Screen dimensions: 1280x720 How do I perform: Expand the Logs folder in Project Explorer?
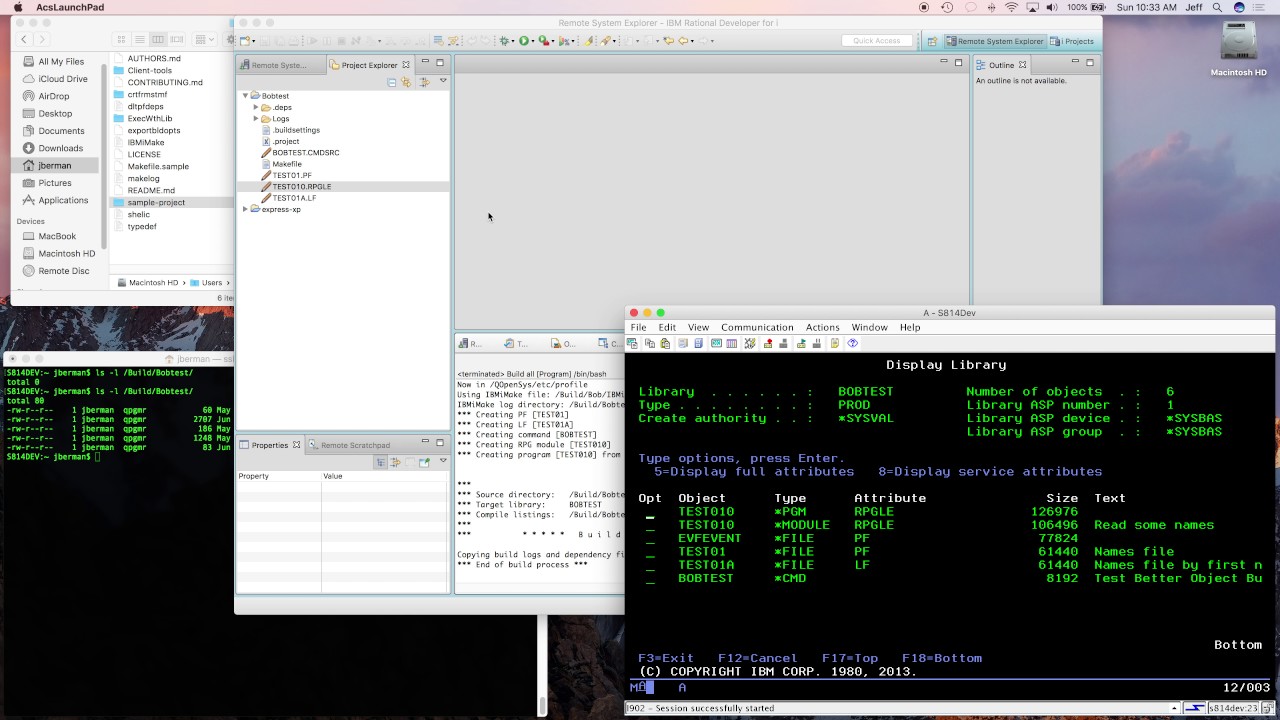256,119
